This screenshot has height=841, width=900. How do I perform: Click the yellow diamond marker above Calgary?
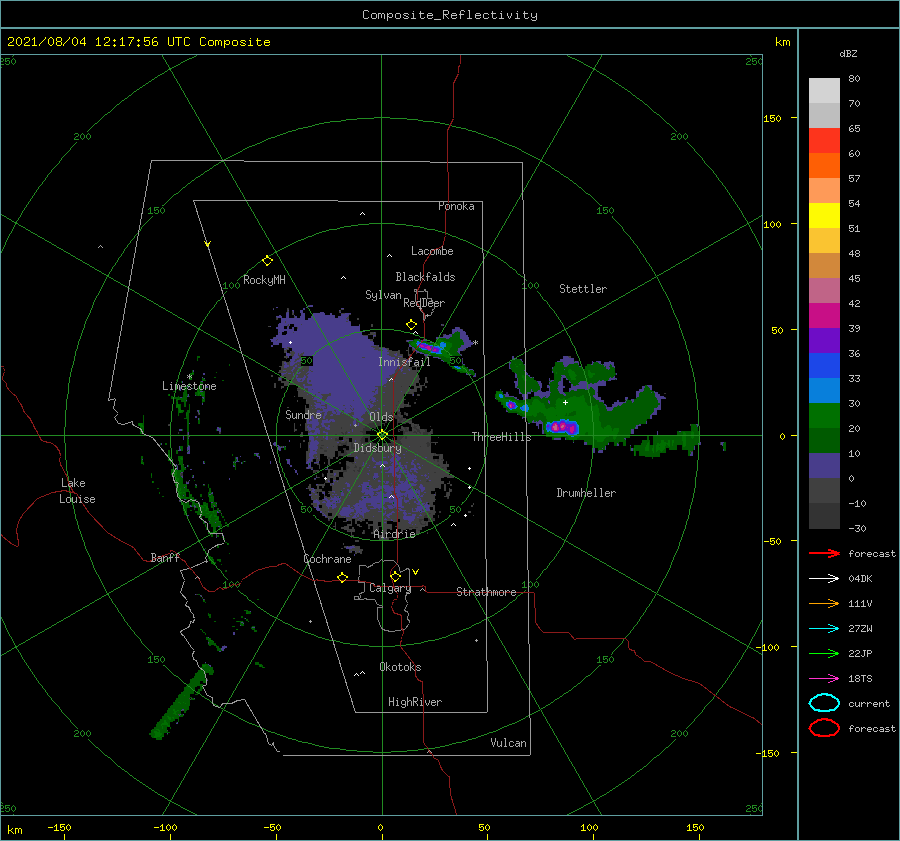pos(395,576)
